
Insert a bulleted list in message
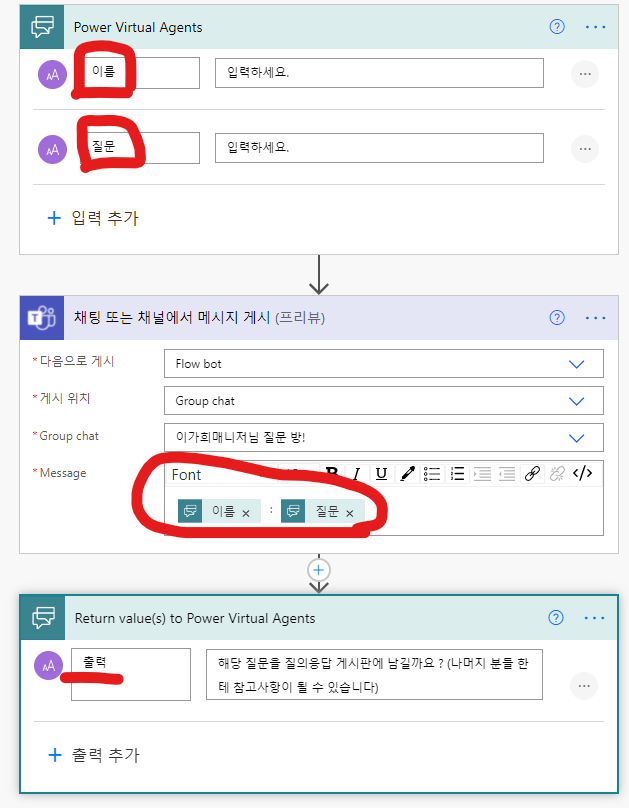tap(432, 474)
